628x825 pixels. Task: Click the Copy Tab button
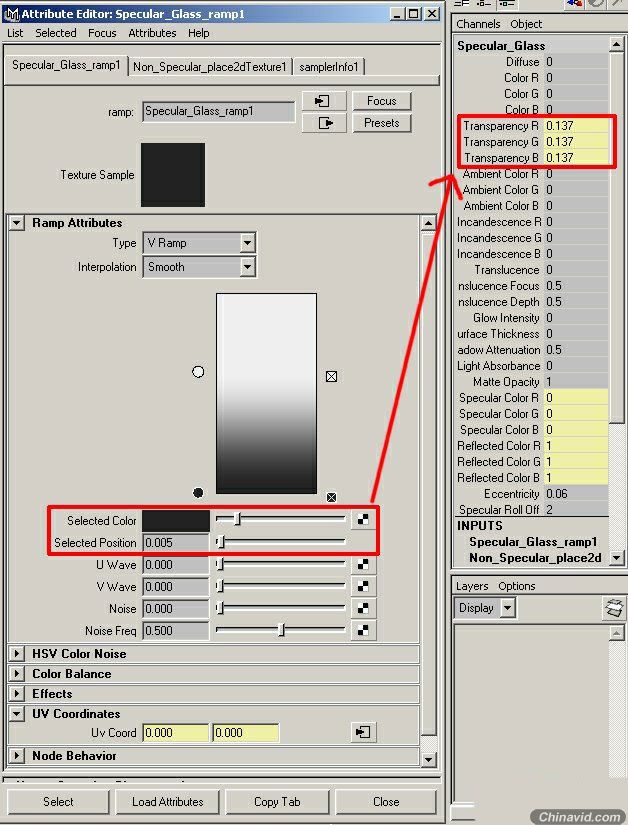pyautogui.click(x=277, y=801)
